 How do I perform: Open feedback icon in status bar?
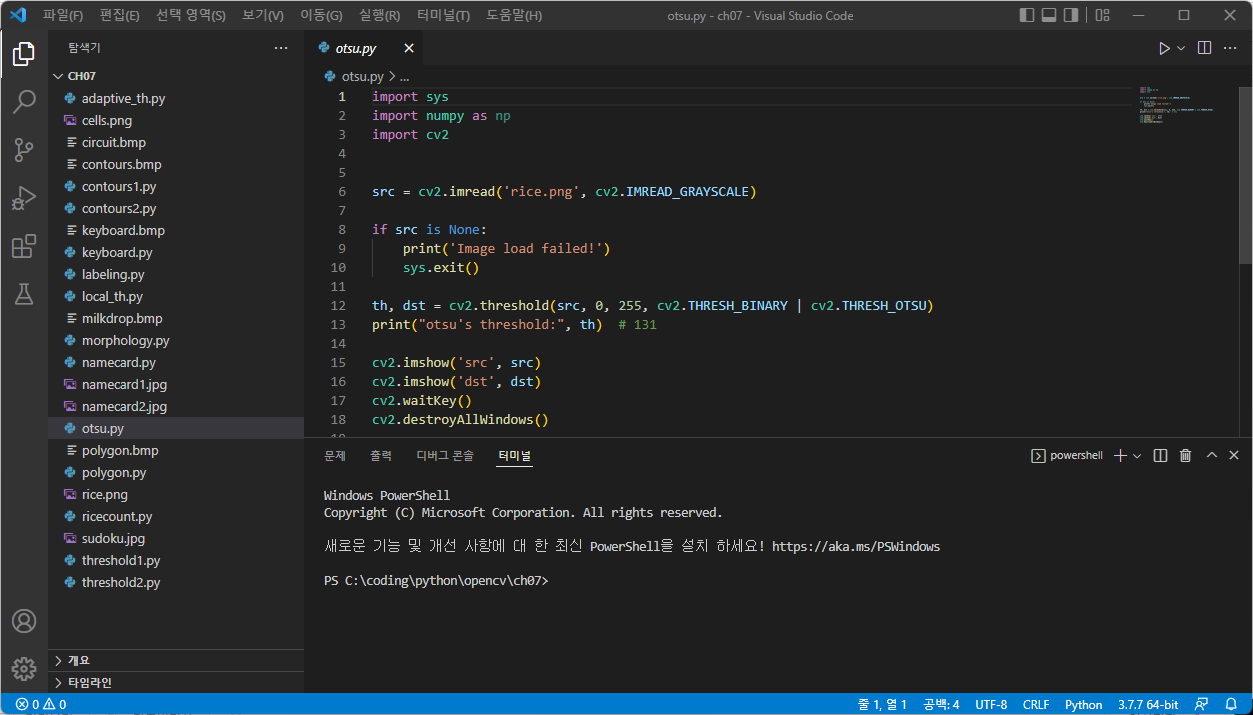[x=1201, y=704]
